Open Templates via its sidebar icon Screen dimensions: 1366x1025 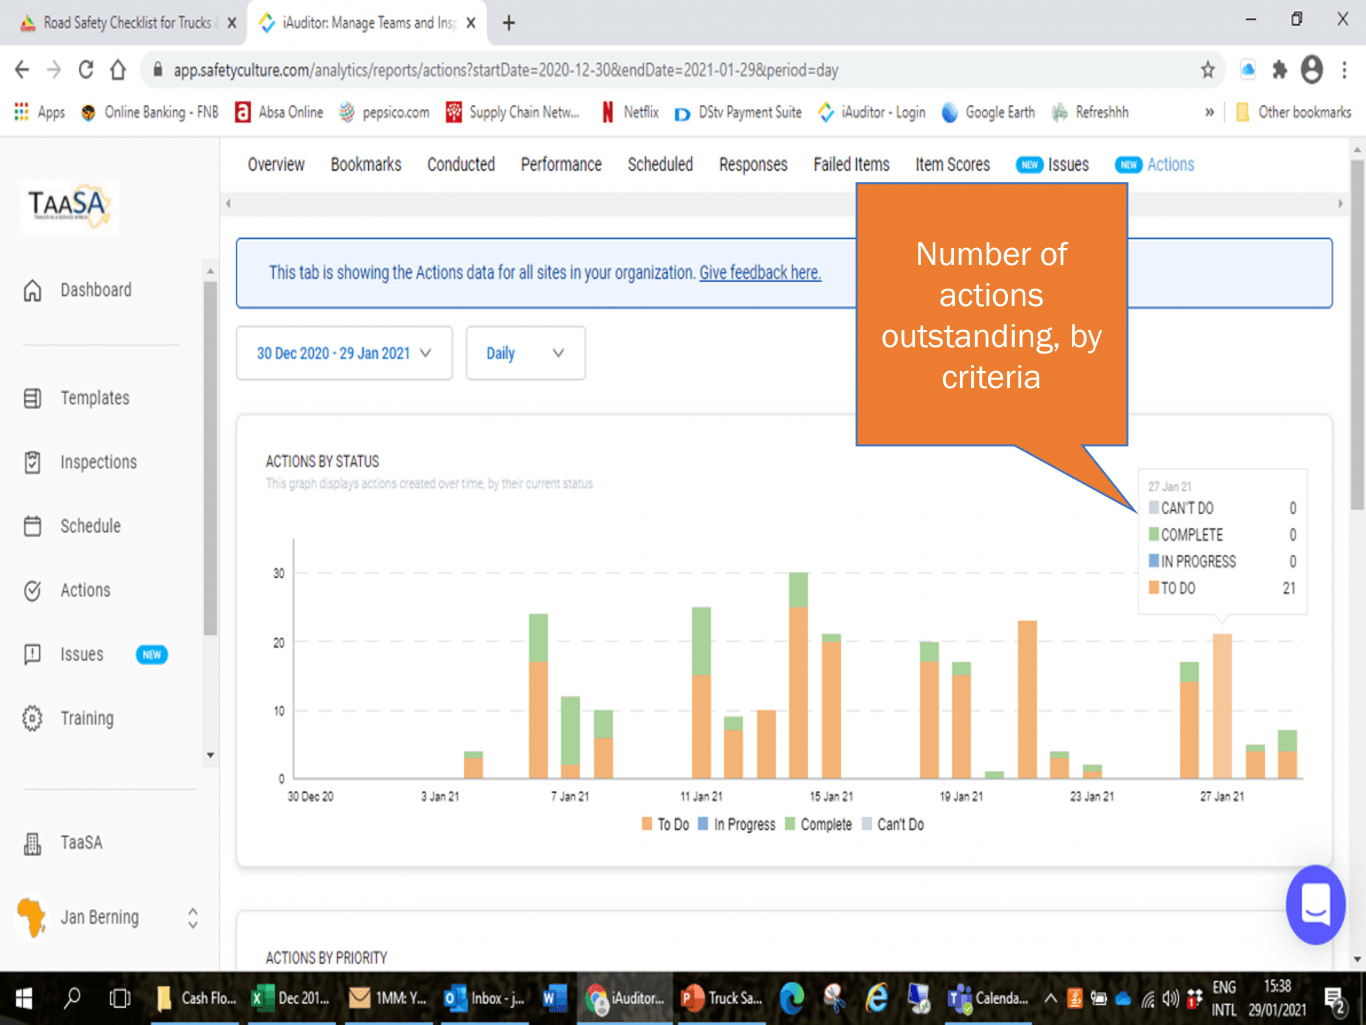(33, 398)
